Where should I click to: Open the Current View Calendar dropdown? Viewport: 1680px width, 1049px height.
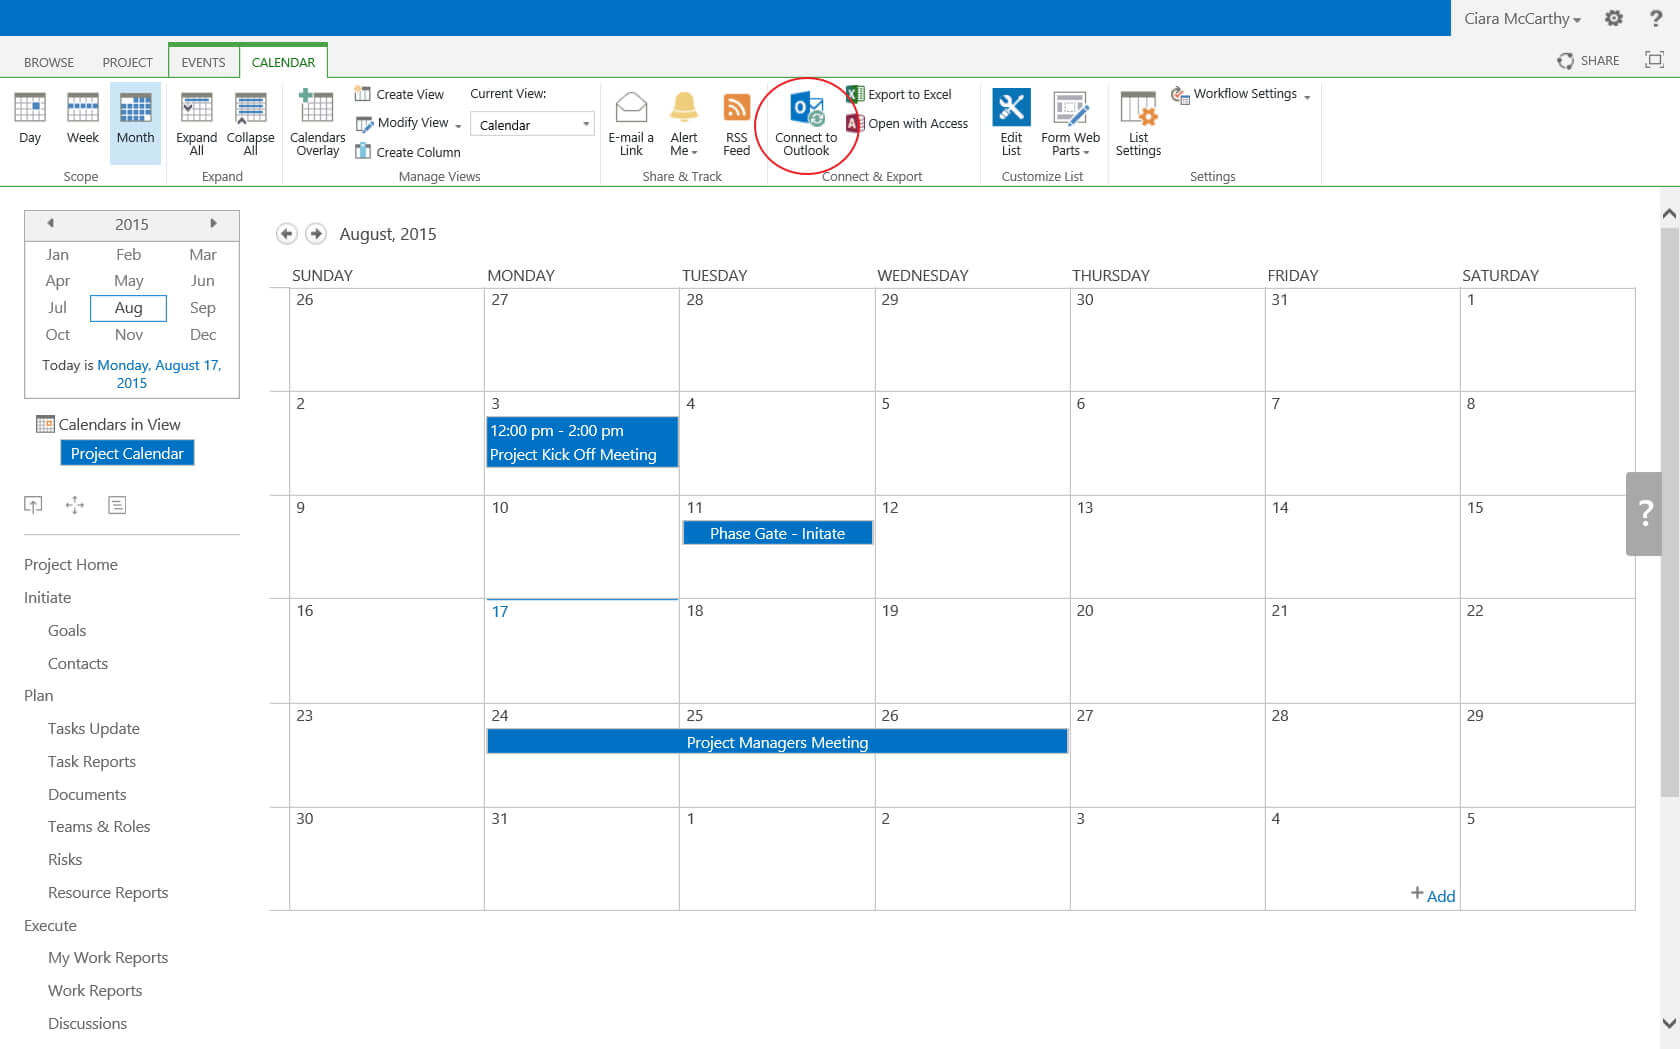532,125
